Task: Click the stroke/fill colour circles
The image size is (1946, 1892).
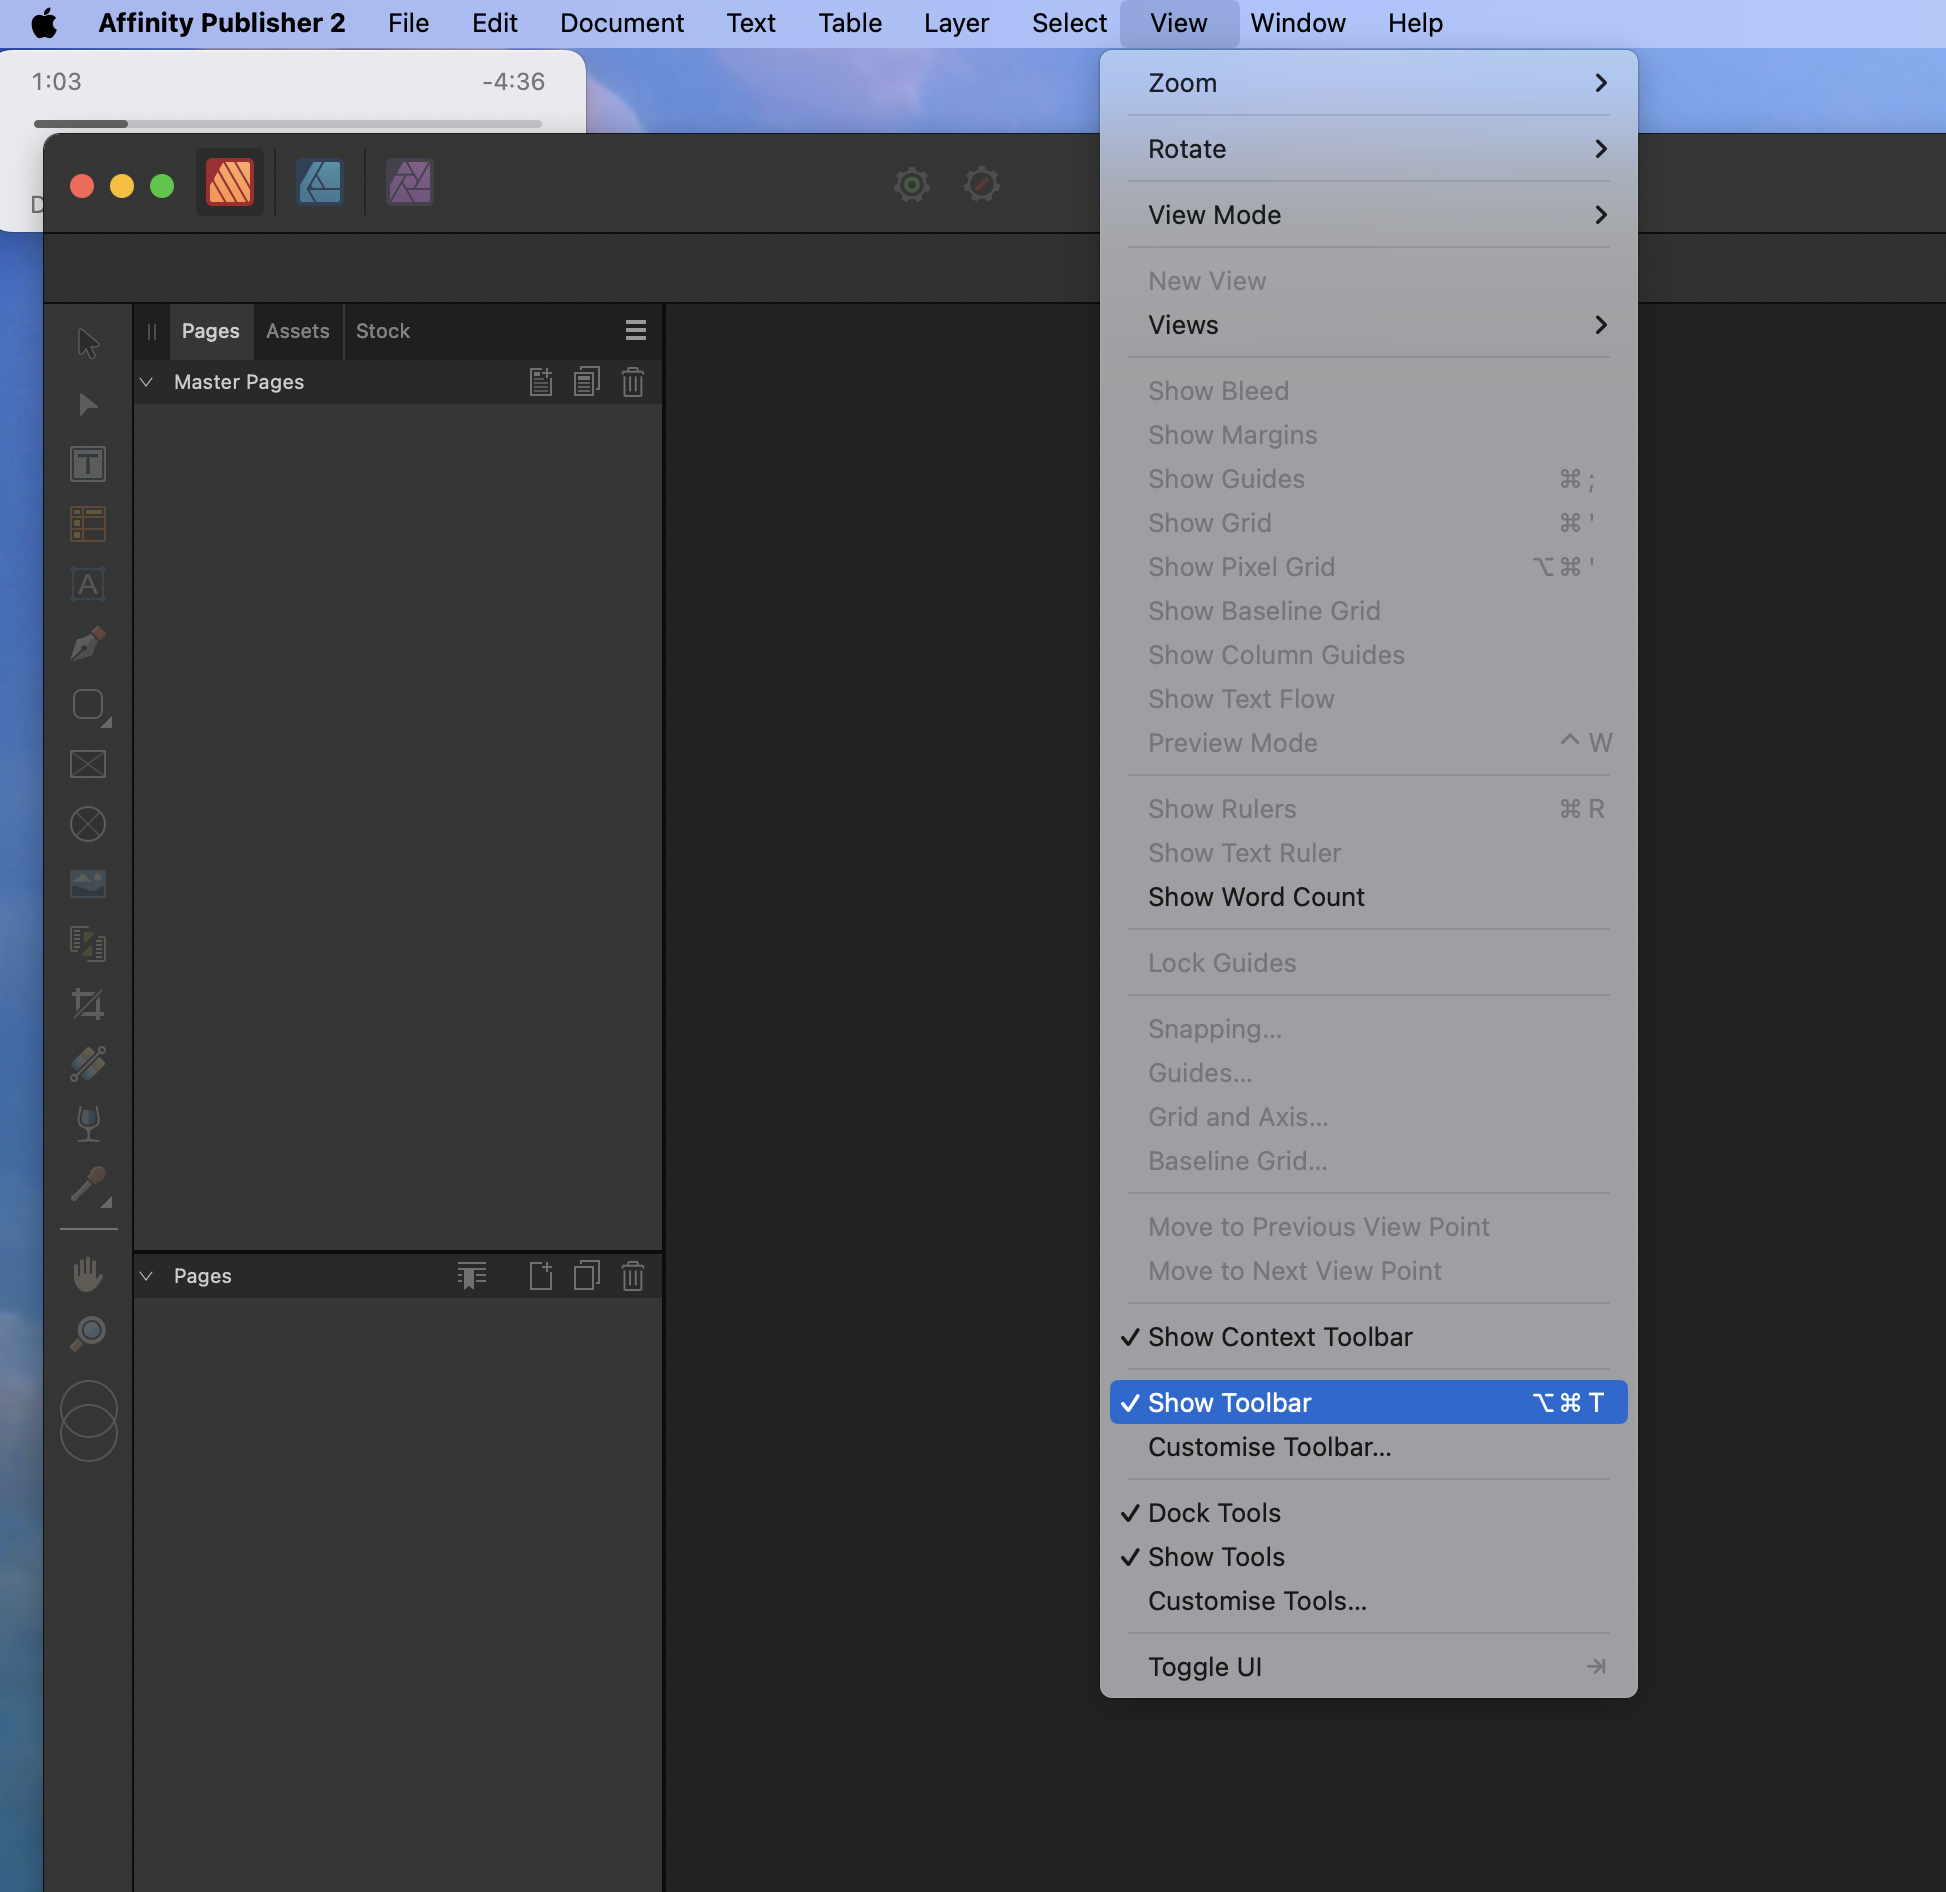Action: point(89,1421)
